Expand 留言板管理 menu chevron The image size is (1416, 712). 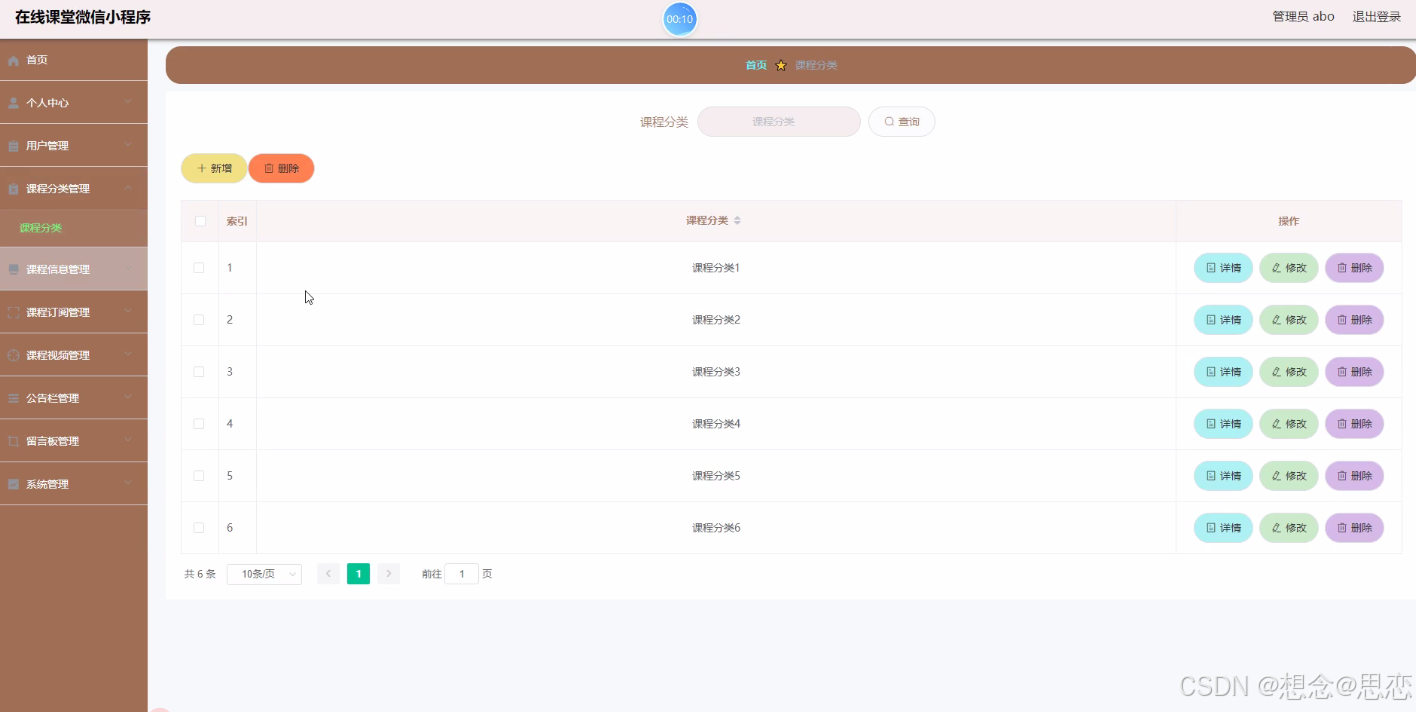coord(128,441)
